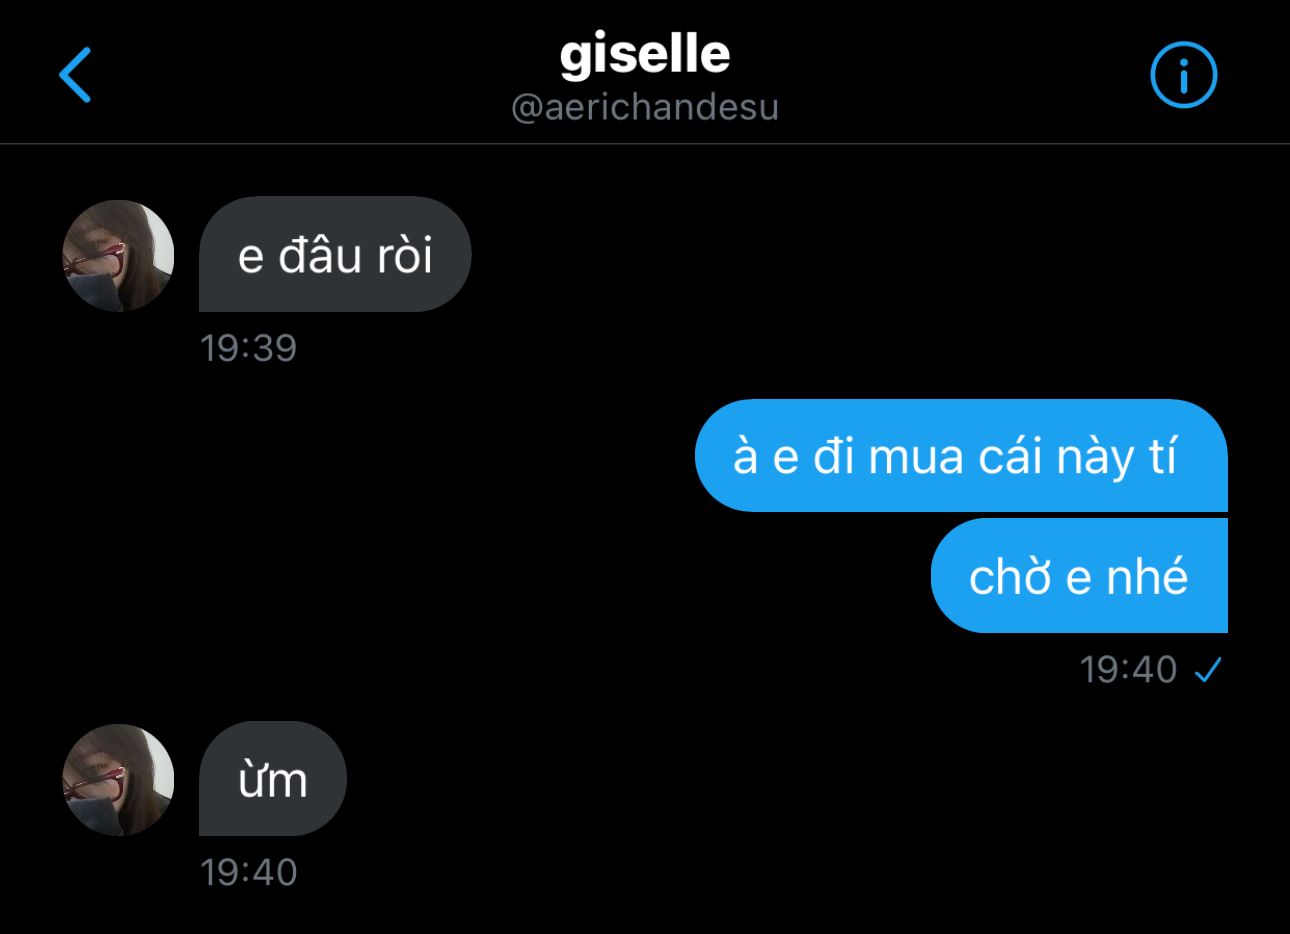Tap the 'giselle' display name in the header

[x=645, y=53]
